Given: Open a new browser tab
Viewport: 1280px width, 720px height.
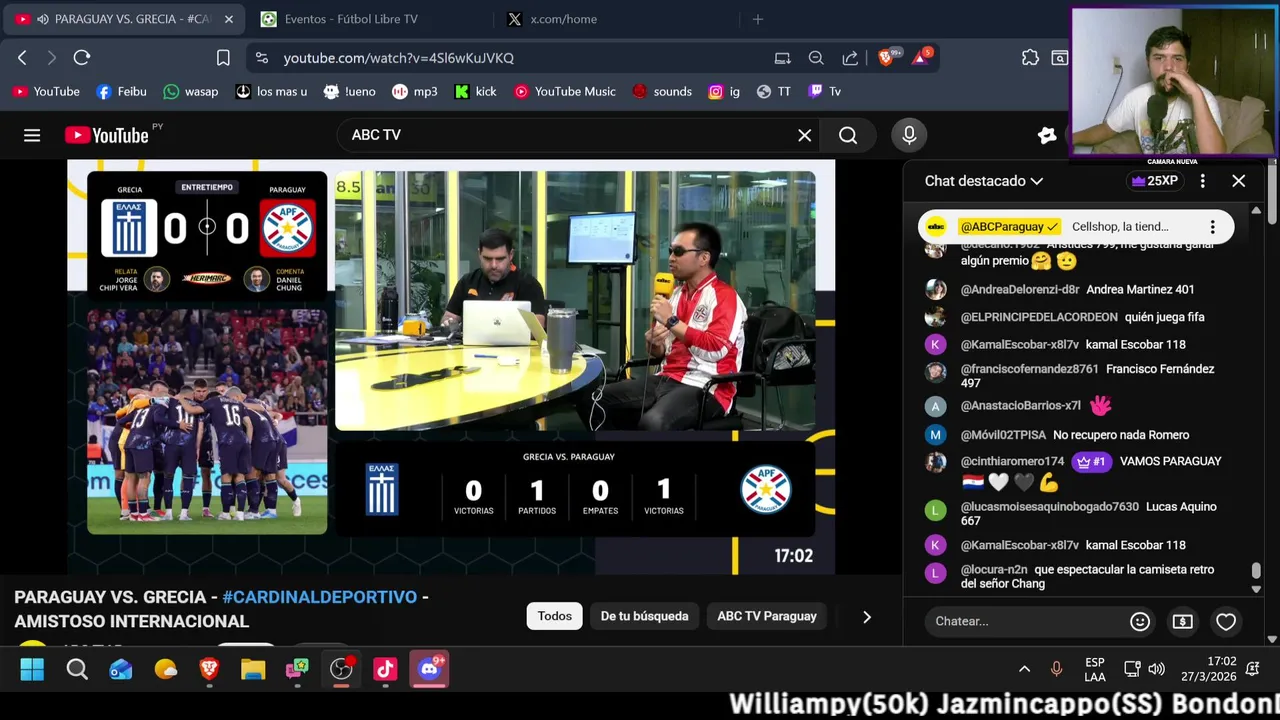Looking at the screenshot, I should coord(757,19).
